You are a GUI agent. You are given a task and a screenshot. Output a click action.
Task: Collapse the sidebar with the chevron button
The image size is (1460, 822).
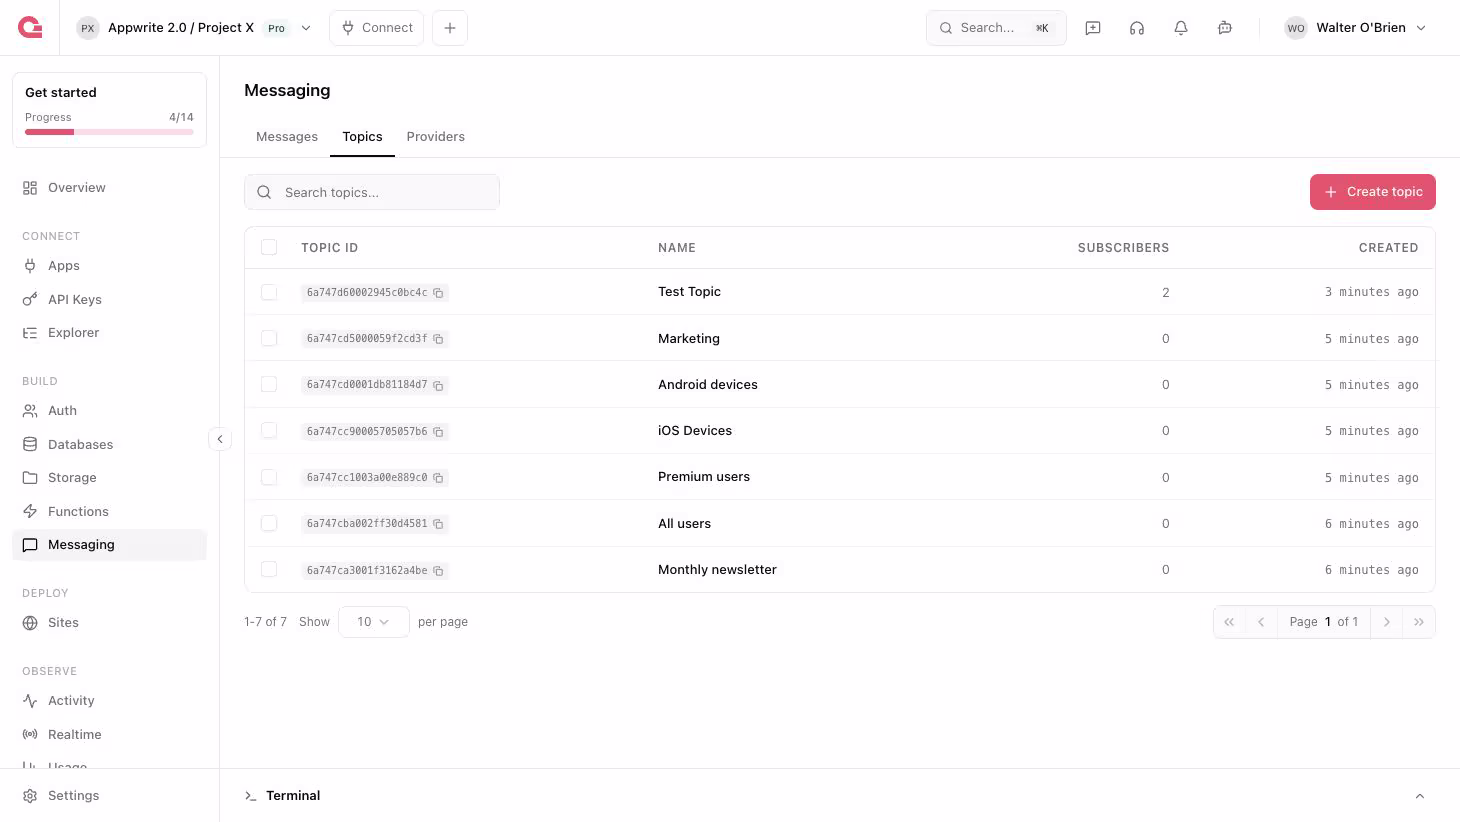pyautogui.click(x=220, y=438)
